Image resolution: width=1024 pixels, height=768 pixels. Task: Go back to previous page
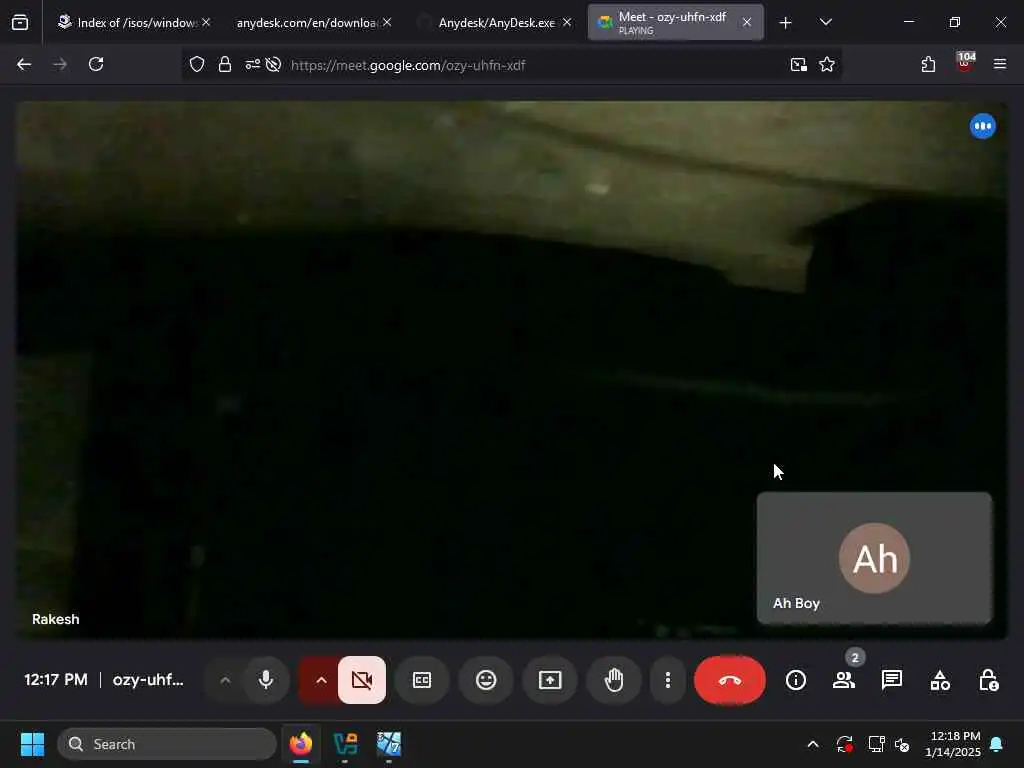[x=24, y=64]
